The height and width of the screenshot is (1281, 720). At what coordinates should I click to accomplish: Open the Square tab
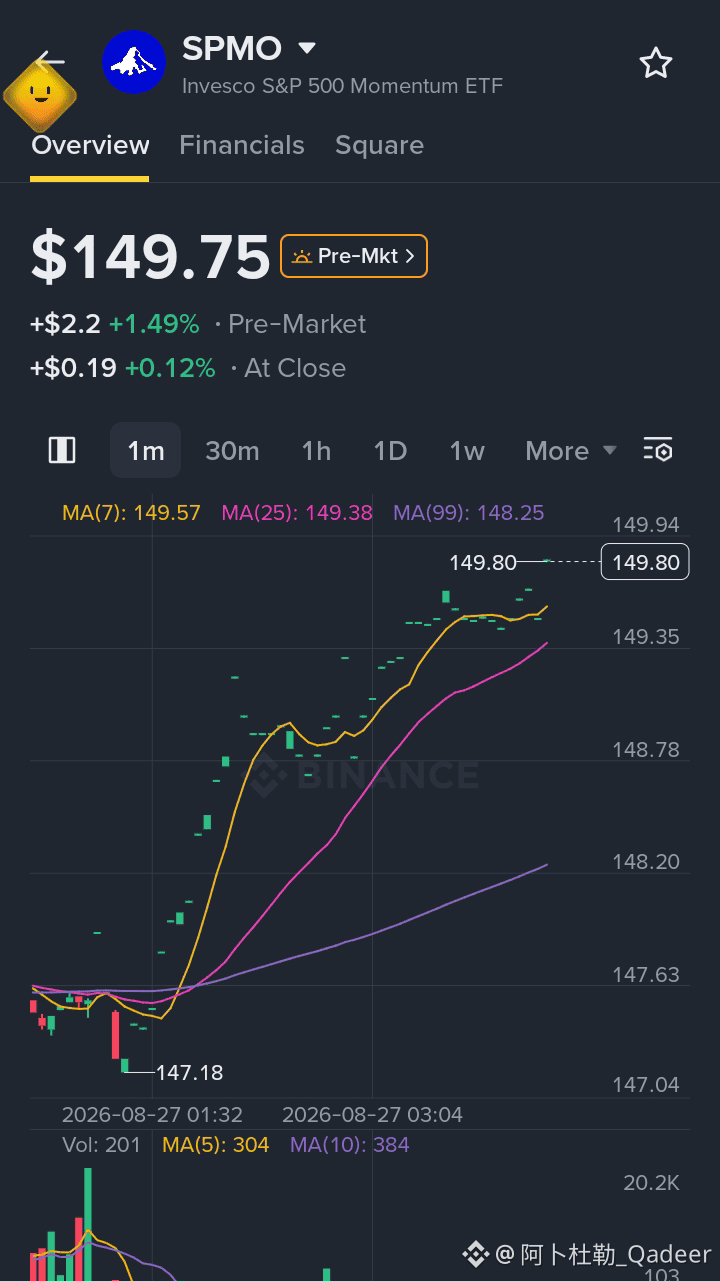coord(379,145)
